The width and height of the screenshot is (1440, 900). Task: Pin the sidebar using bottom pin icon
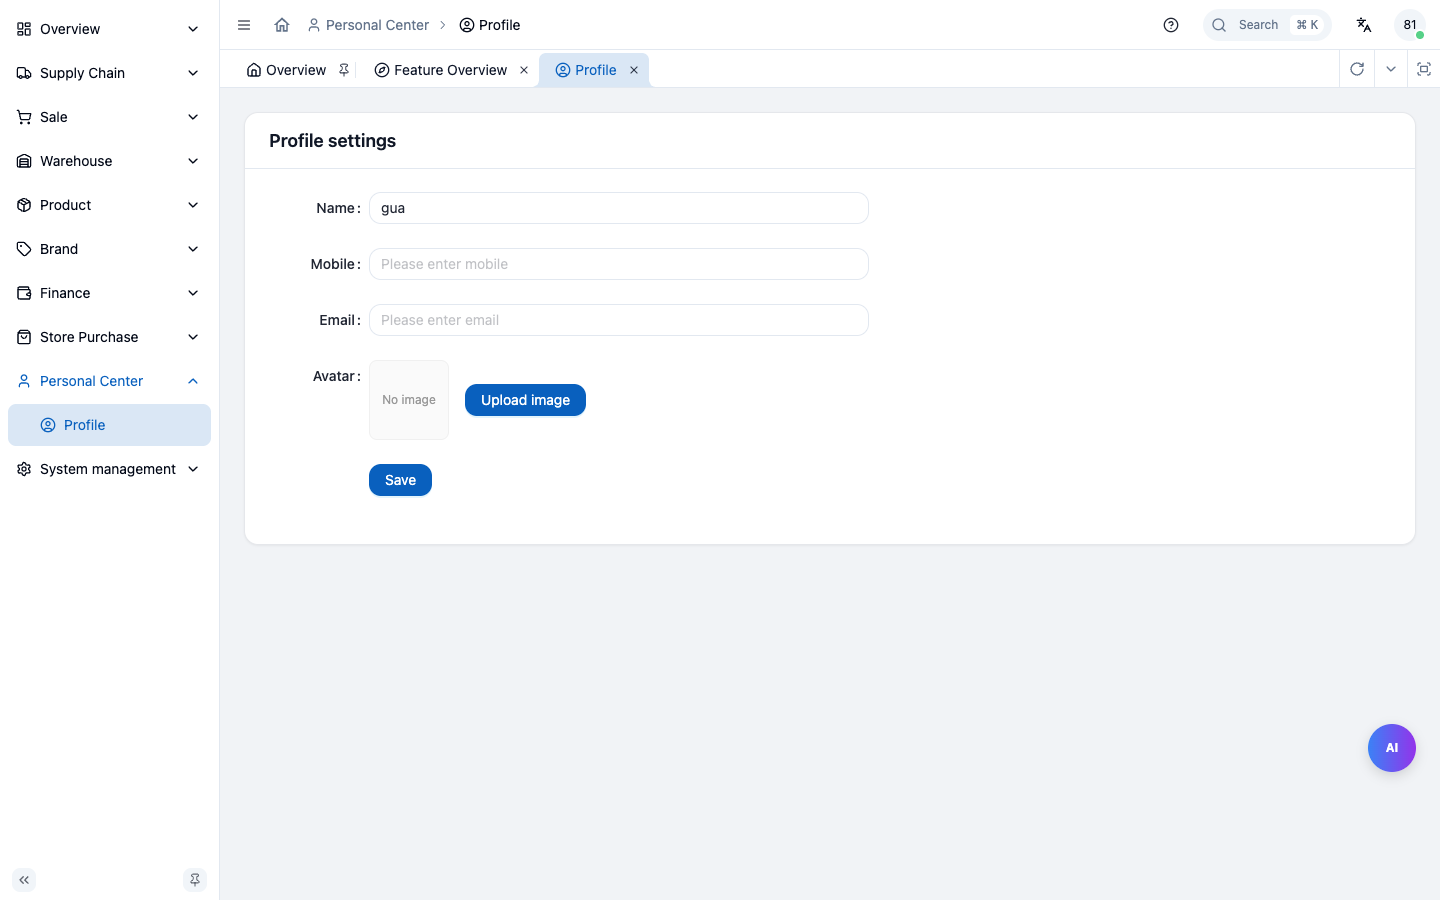tap(195, 880)
